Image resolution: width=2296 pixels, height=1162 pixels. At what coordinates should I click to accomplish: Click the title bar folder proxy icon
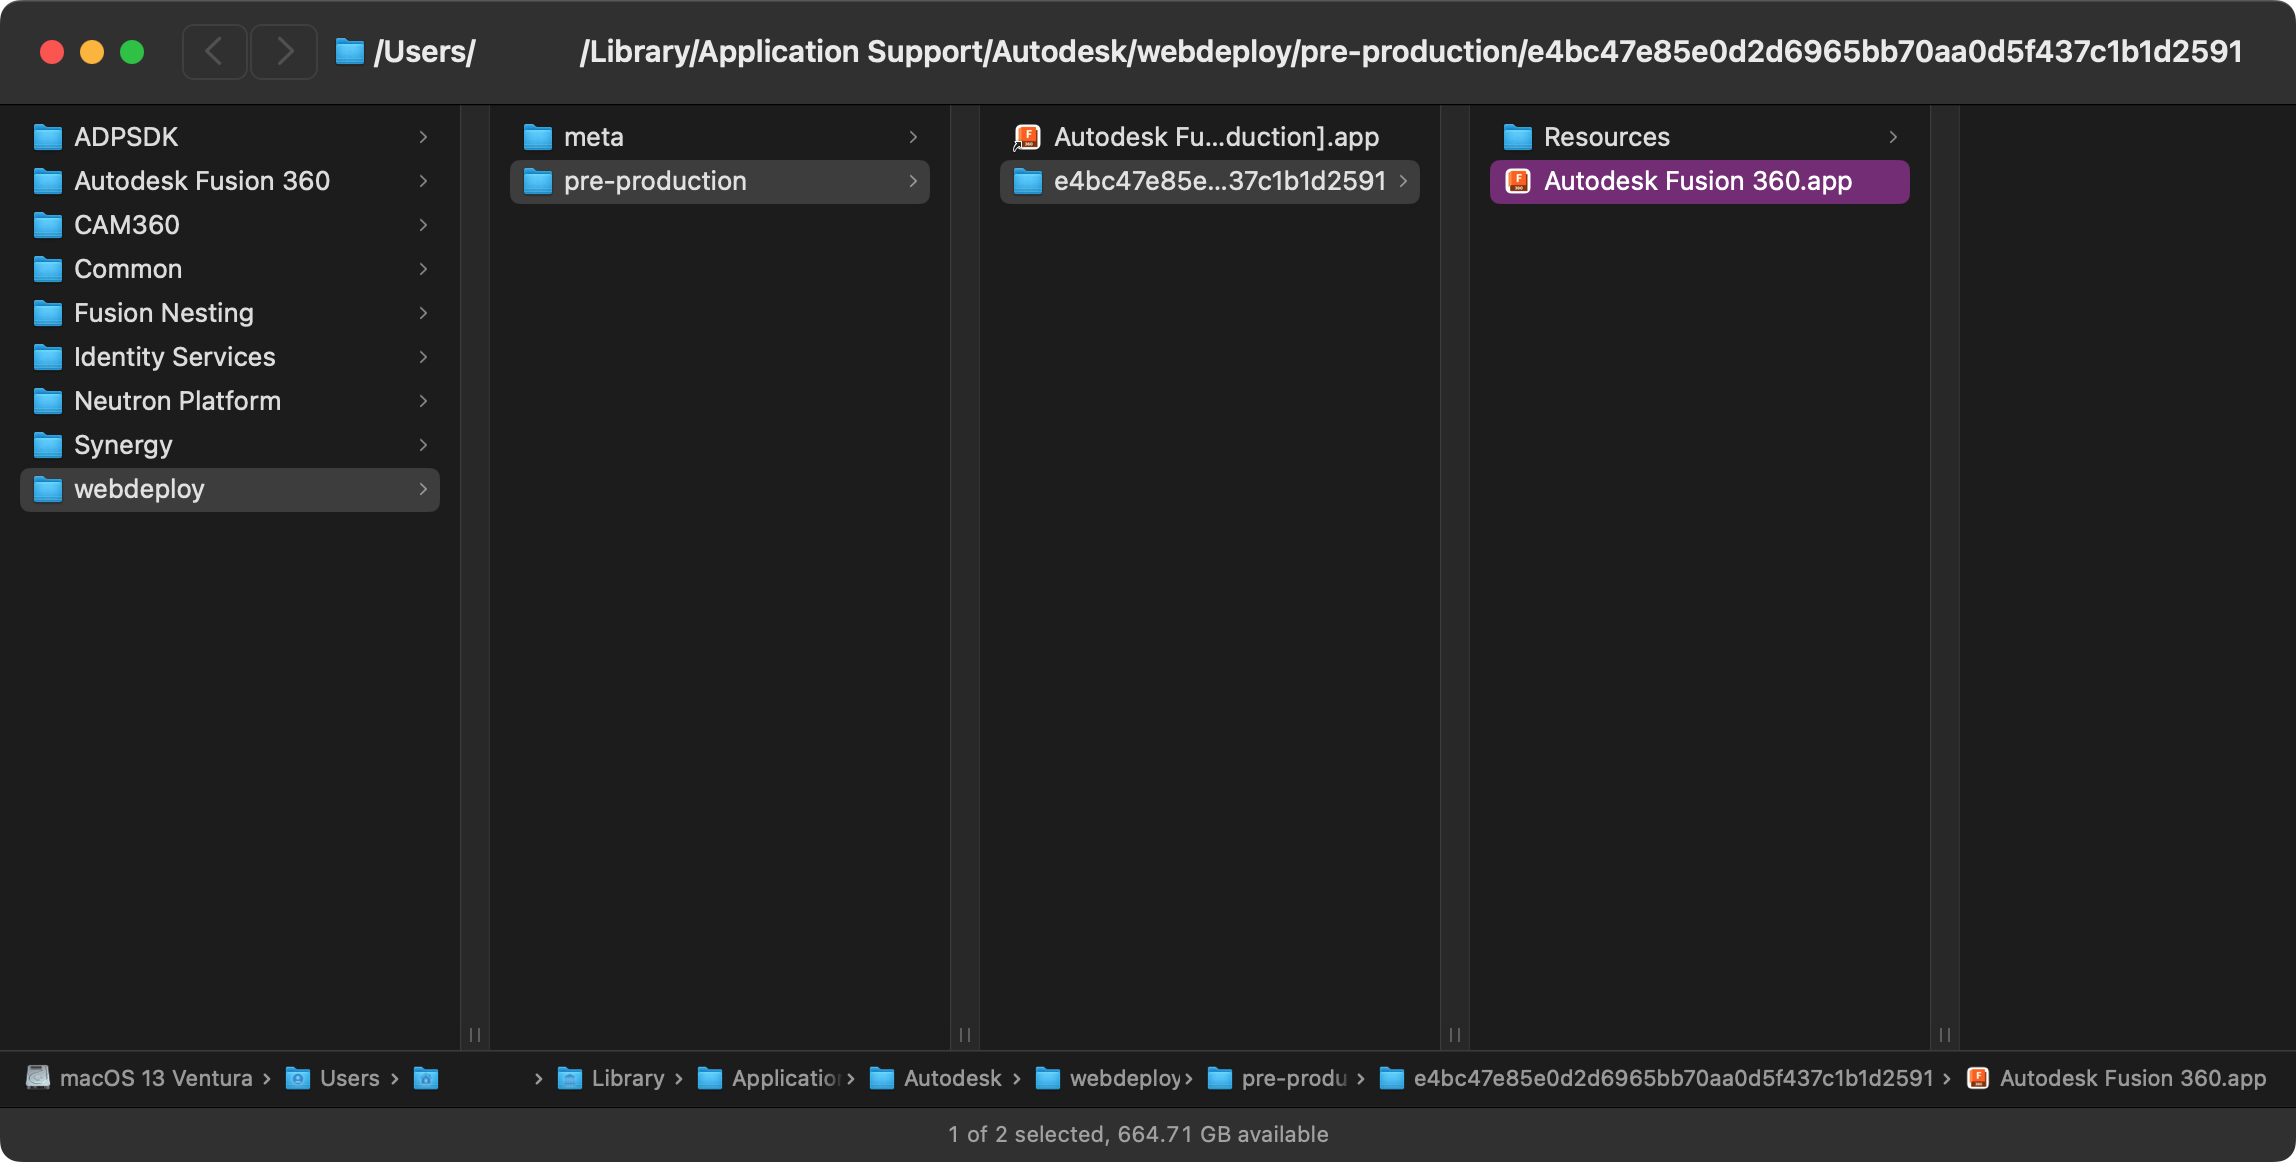pos(349,51)
